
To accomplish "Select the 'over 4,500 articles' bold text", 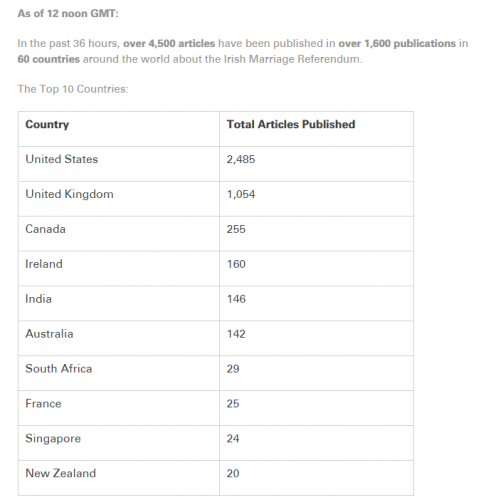I will click(x=169, y=43).
